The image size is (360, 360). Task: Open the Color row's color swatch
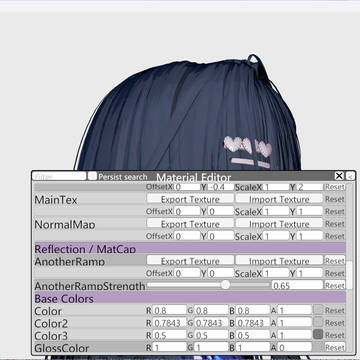(318, 310)
